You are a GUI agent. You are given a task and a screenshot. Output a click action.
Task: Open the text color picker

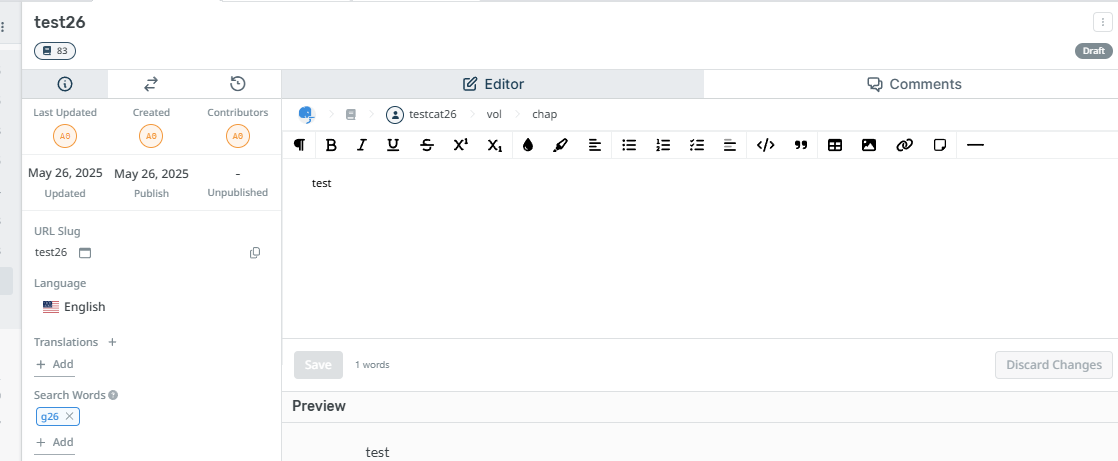pyautogui.click(x=528, y=145)
